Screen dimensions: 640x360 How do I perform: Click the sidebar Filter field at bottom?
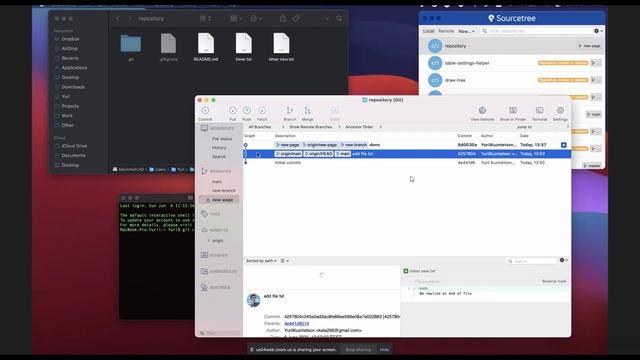point(220,333)
